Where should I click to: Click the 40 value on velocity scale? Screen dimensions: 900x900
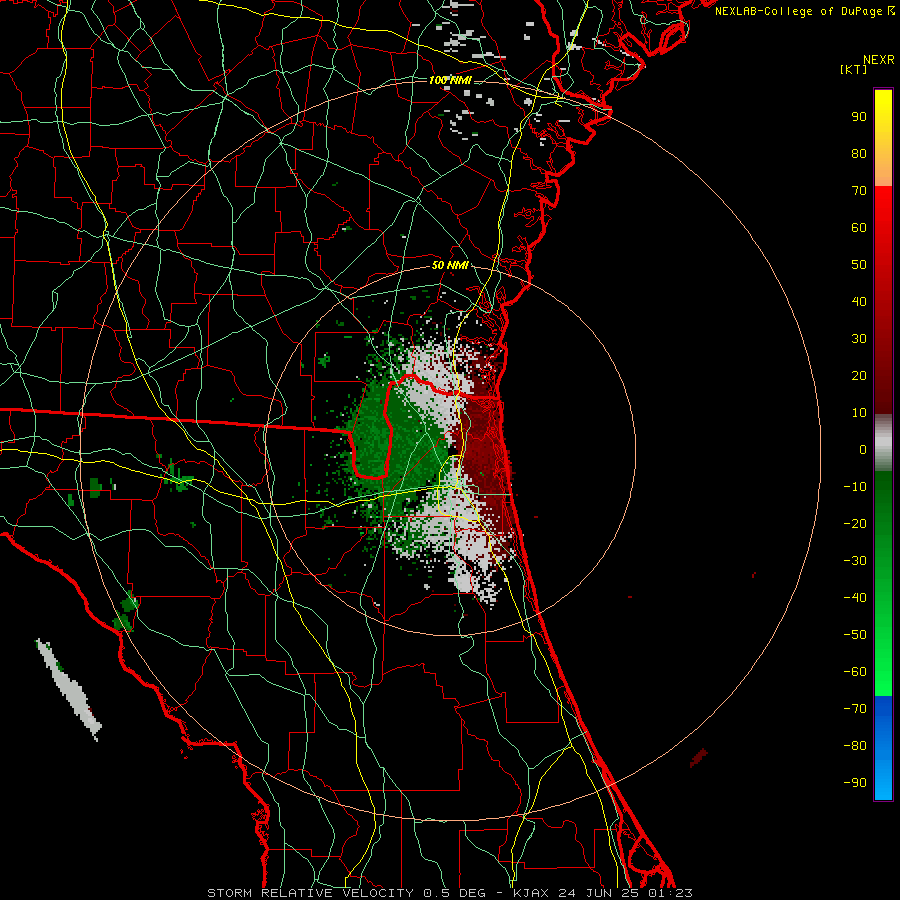859,302
